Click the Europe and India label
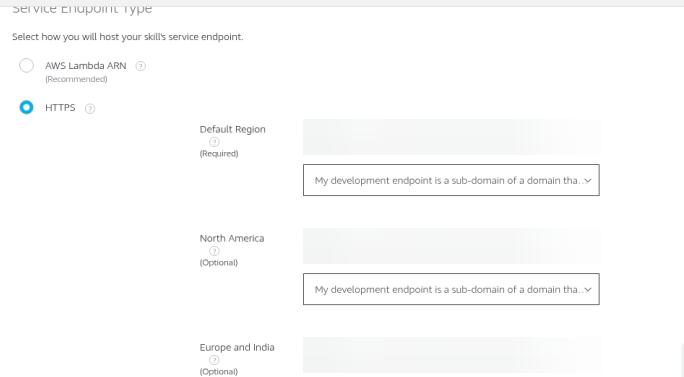The image size is (684, 377). 237,347
